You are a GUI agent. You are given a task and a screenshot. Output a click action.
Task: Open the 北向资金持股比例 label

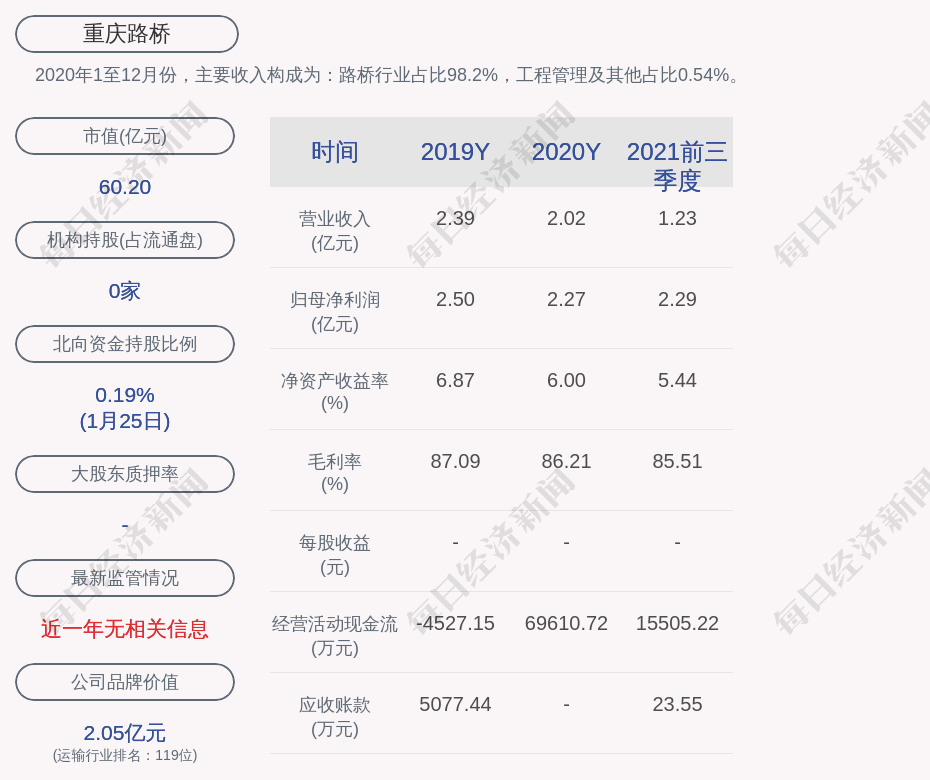point(125,344)
